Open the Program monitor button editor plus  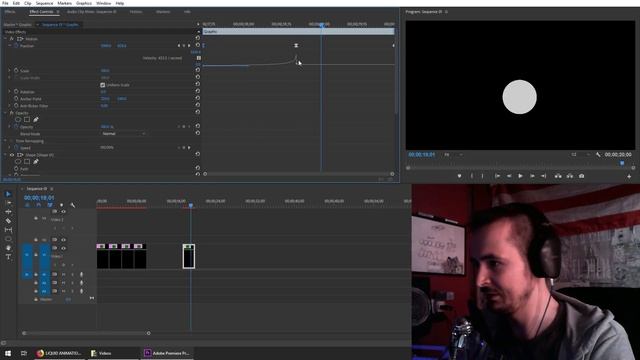[x=629, y=176]
